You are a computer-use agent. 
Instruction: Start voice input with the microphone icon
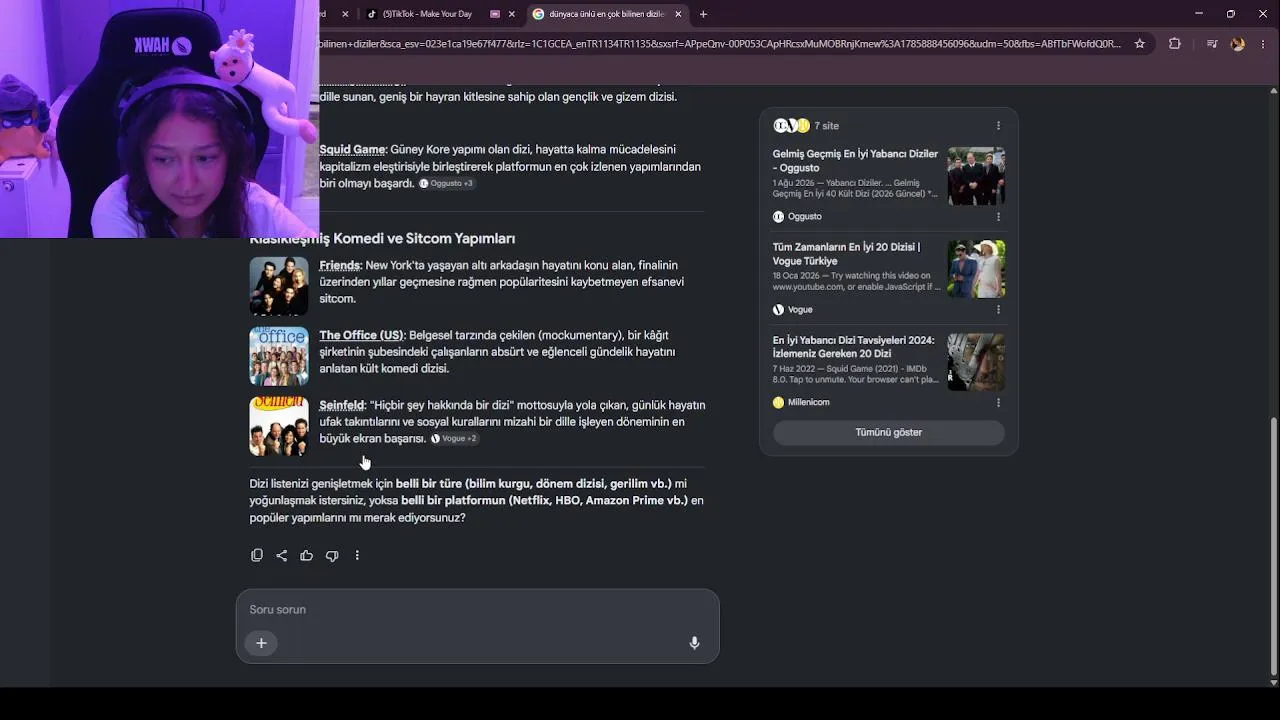(694, 643)
